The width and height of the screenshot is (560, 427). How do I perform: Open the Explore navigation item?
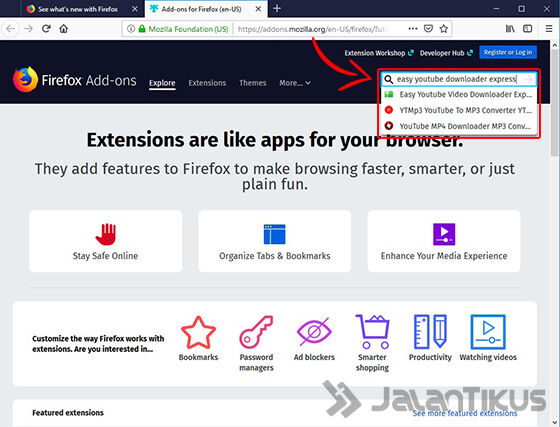(x=162, y=83)
